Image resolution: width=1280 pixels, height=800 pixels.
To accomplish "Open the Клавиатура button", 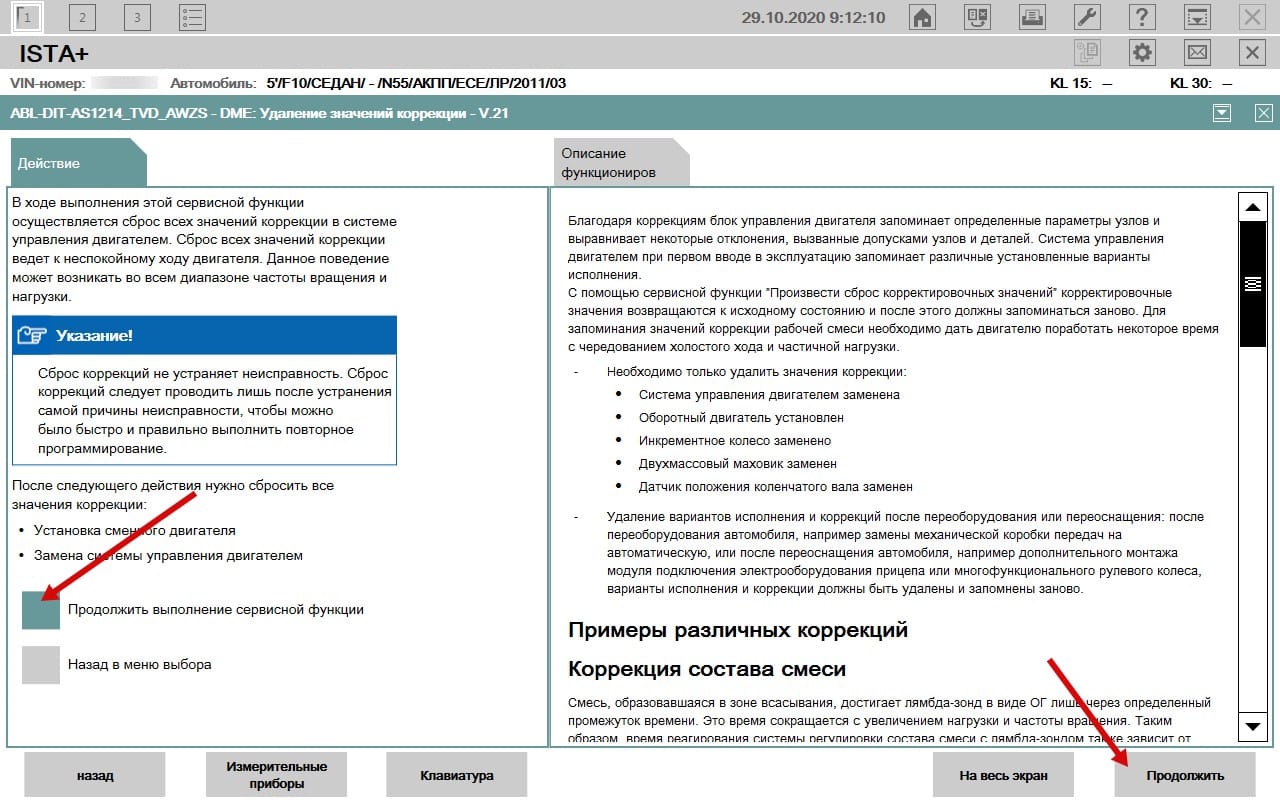I will tap(457, 775).
